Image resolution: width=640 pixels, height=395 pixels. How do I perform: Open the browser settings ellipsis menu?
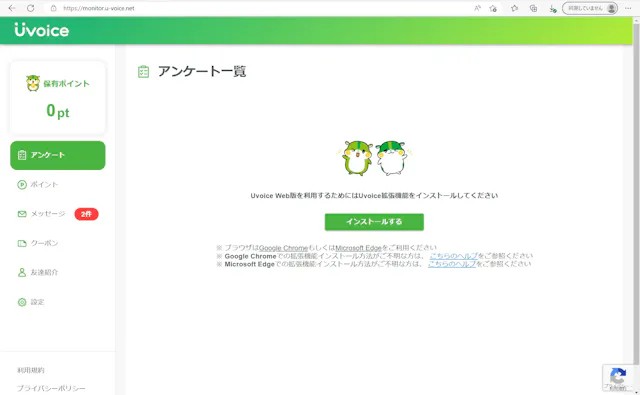[x=628, y=8]
